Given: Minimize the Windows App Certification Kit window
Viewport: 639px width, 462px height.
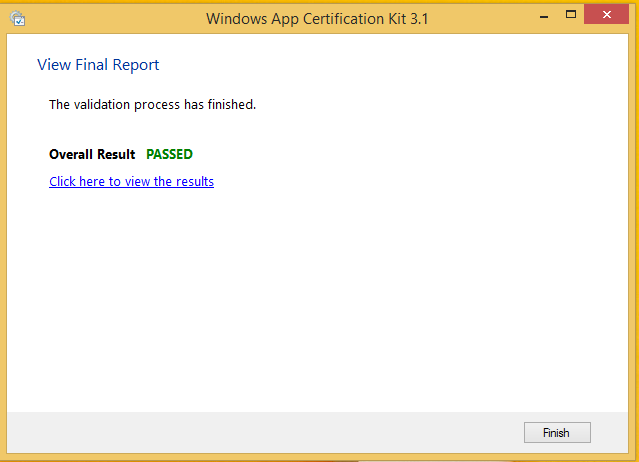Looking at the screenshot, I should 544,17.
